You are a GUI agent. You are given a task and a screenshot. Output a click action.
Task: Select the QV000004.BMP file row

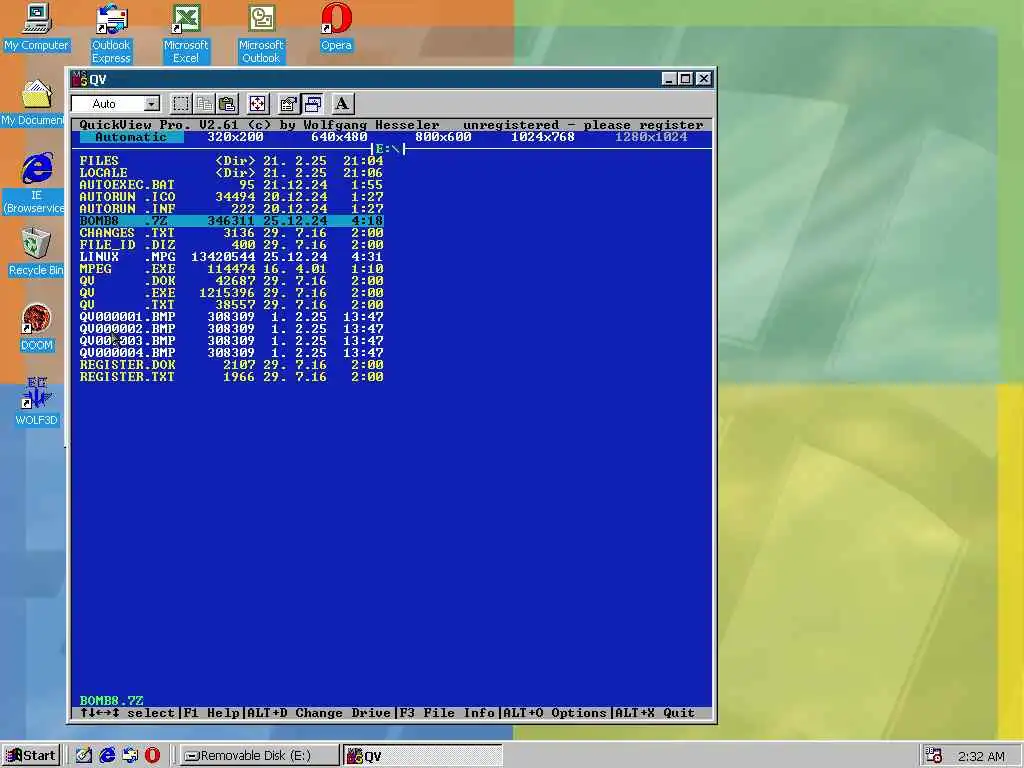click(231, 353)
